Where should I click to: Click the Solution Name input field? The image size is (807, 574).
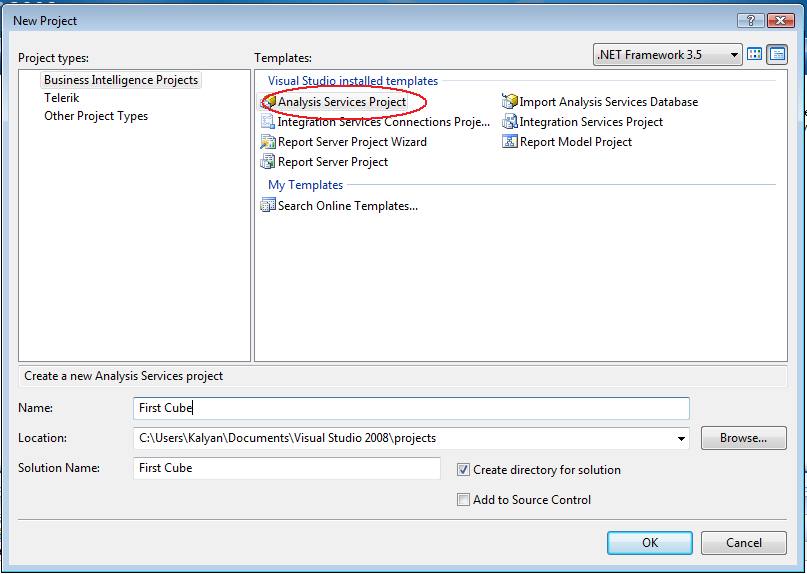point(287,468)
